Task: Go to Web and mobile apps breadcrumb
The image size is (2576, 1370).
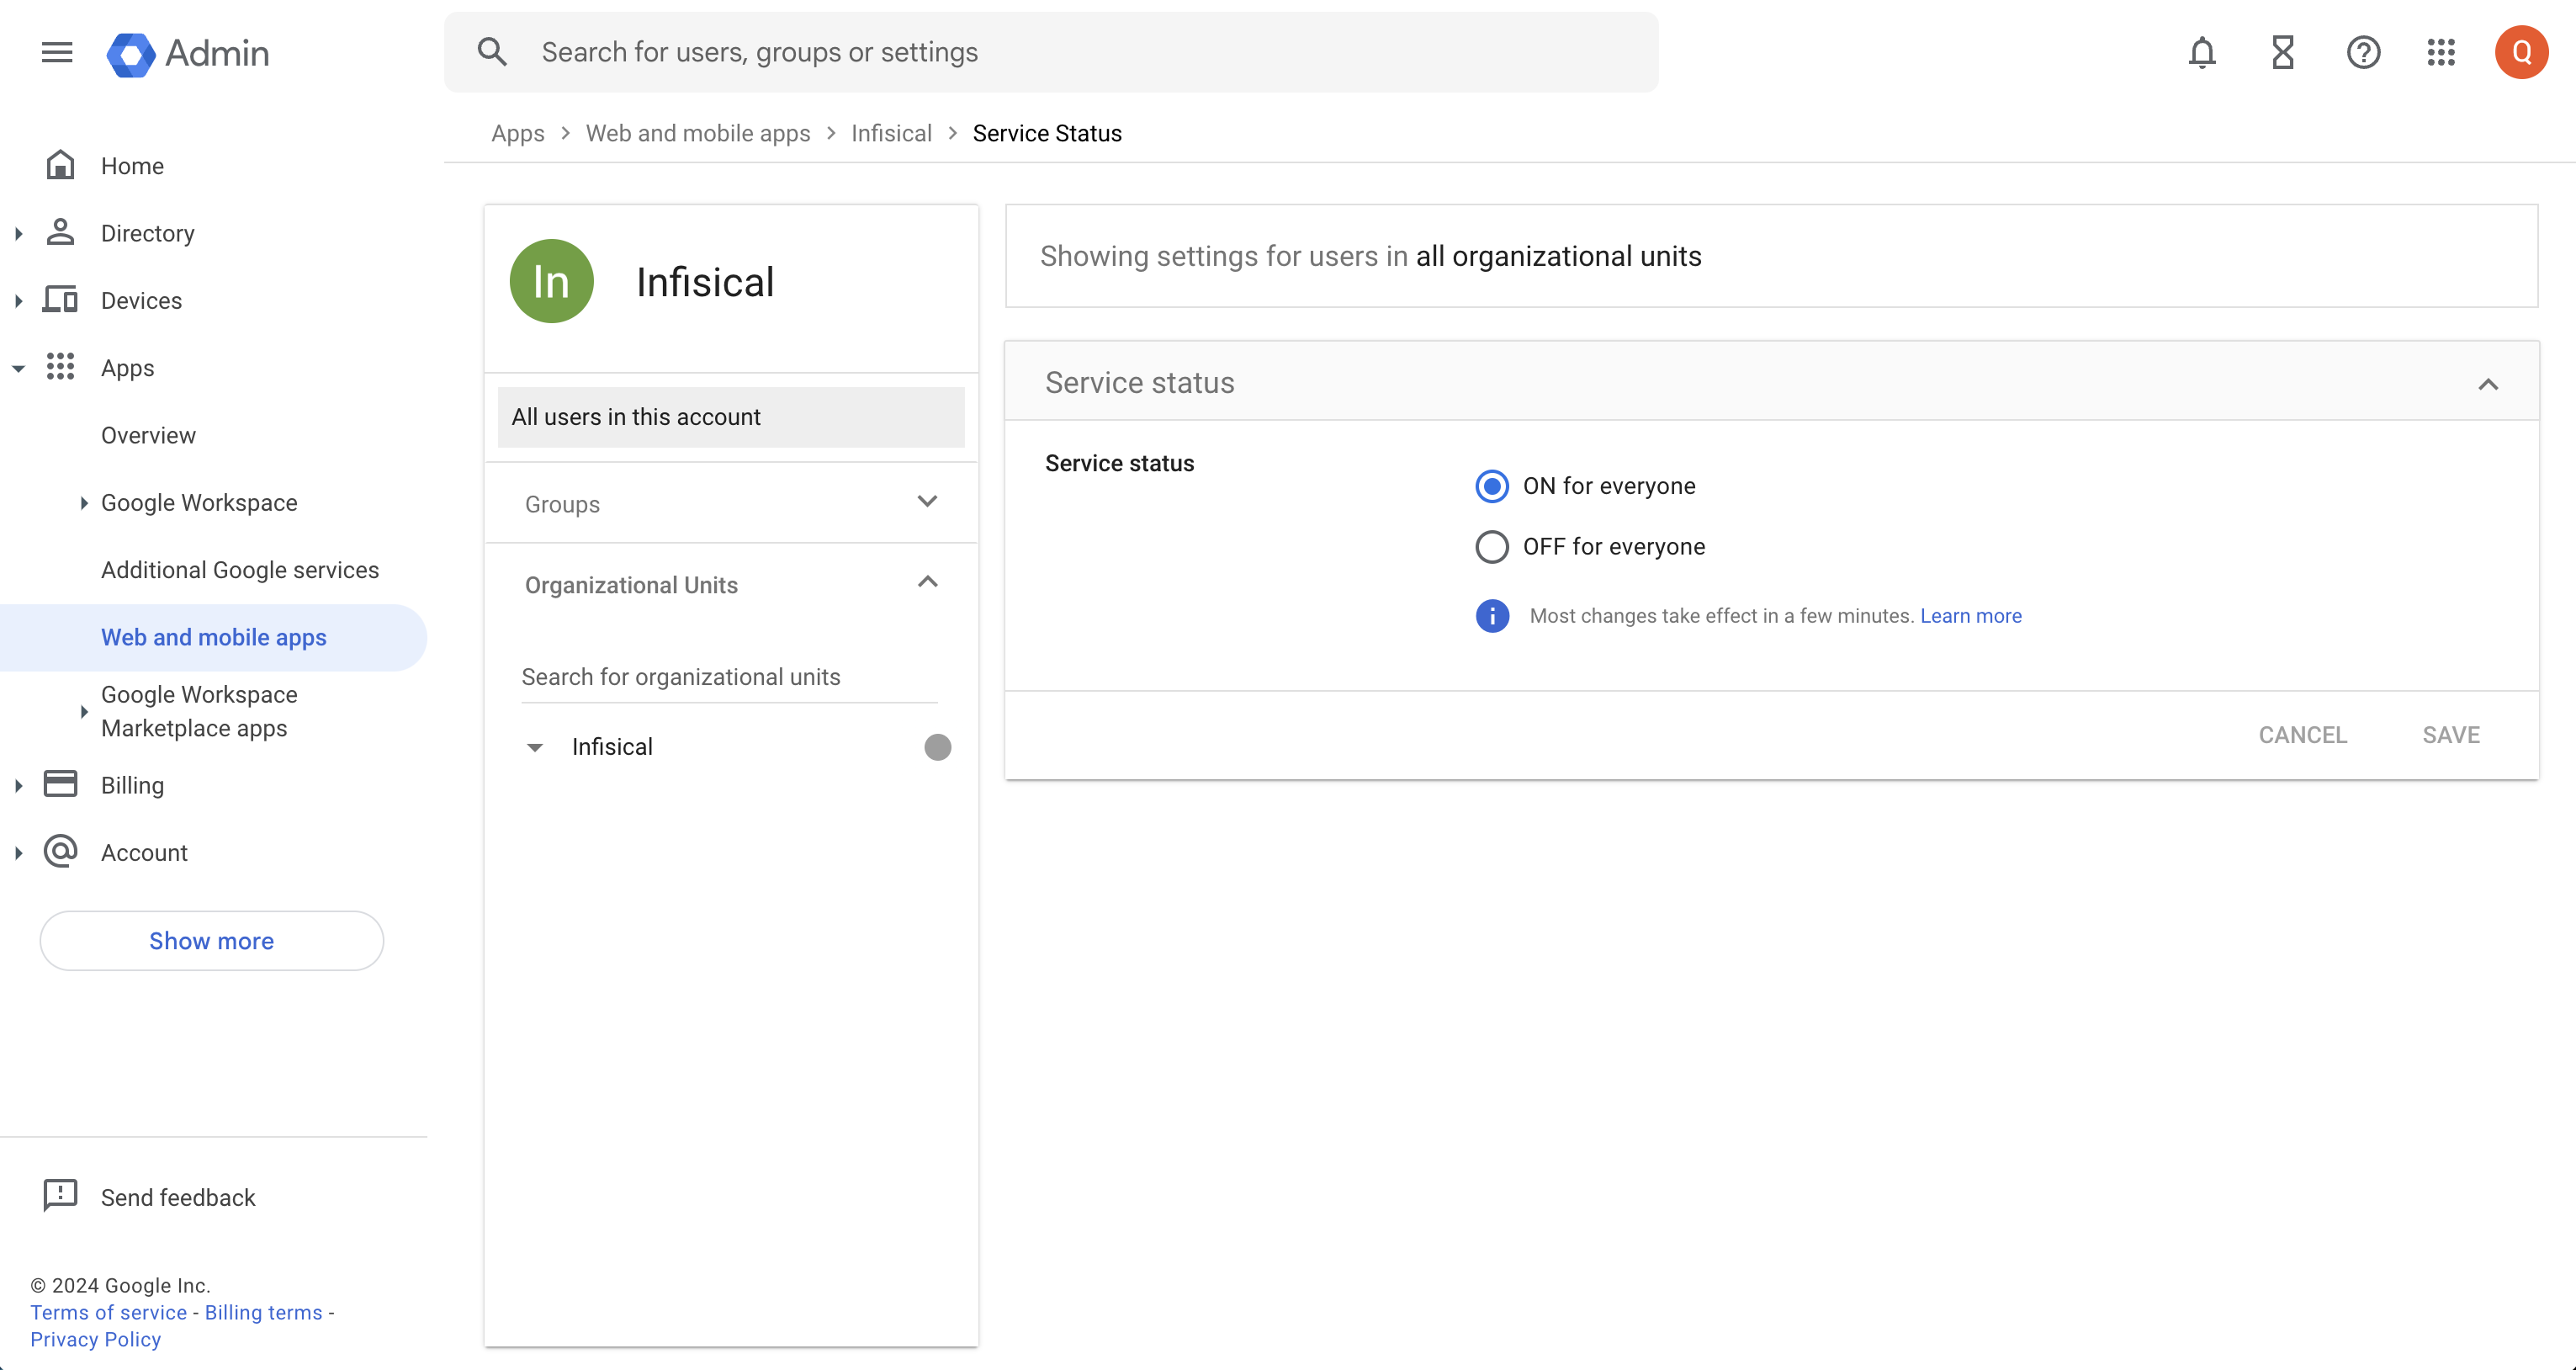Action: [697, 133]
